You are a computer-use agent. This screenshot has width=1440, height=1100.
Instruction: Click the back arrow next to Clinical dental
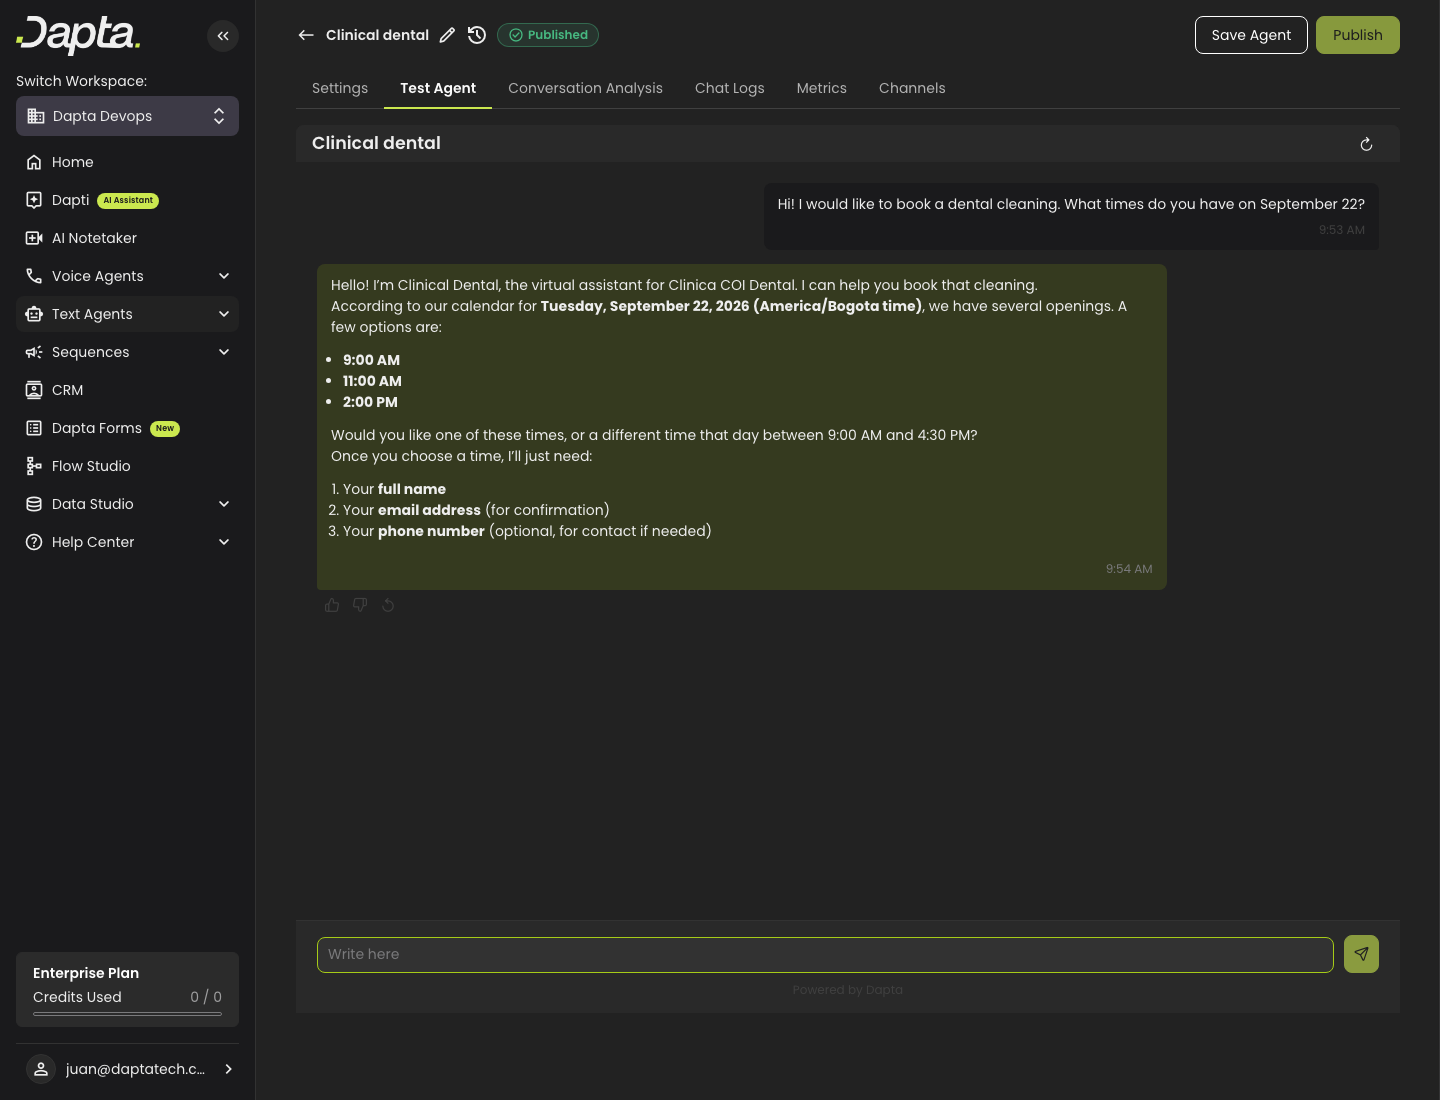(x=306, y=35)
